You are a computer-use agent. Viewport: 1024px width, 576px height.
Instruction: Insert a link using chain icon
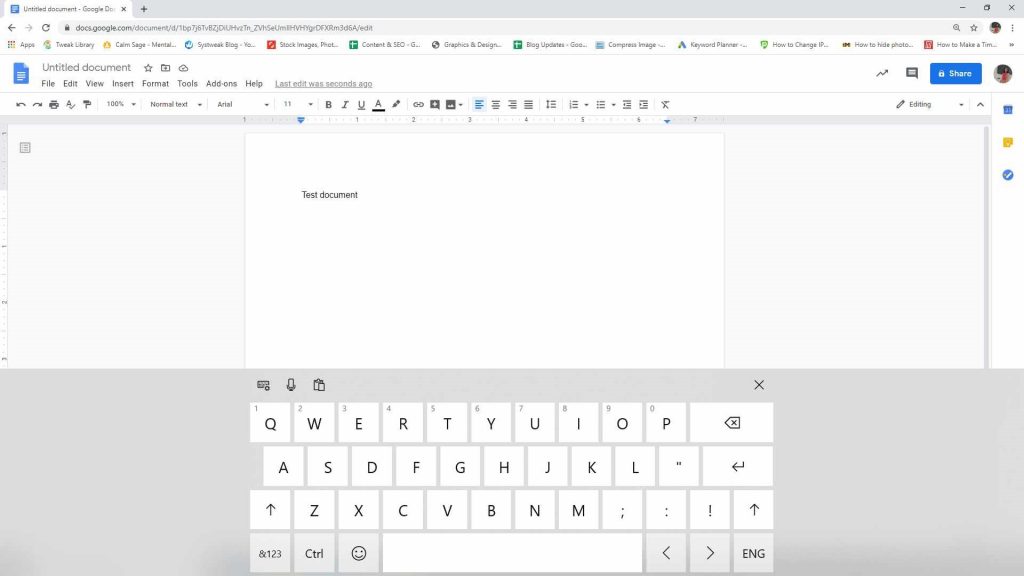[418, 104]
